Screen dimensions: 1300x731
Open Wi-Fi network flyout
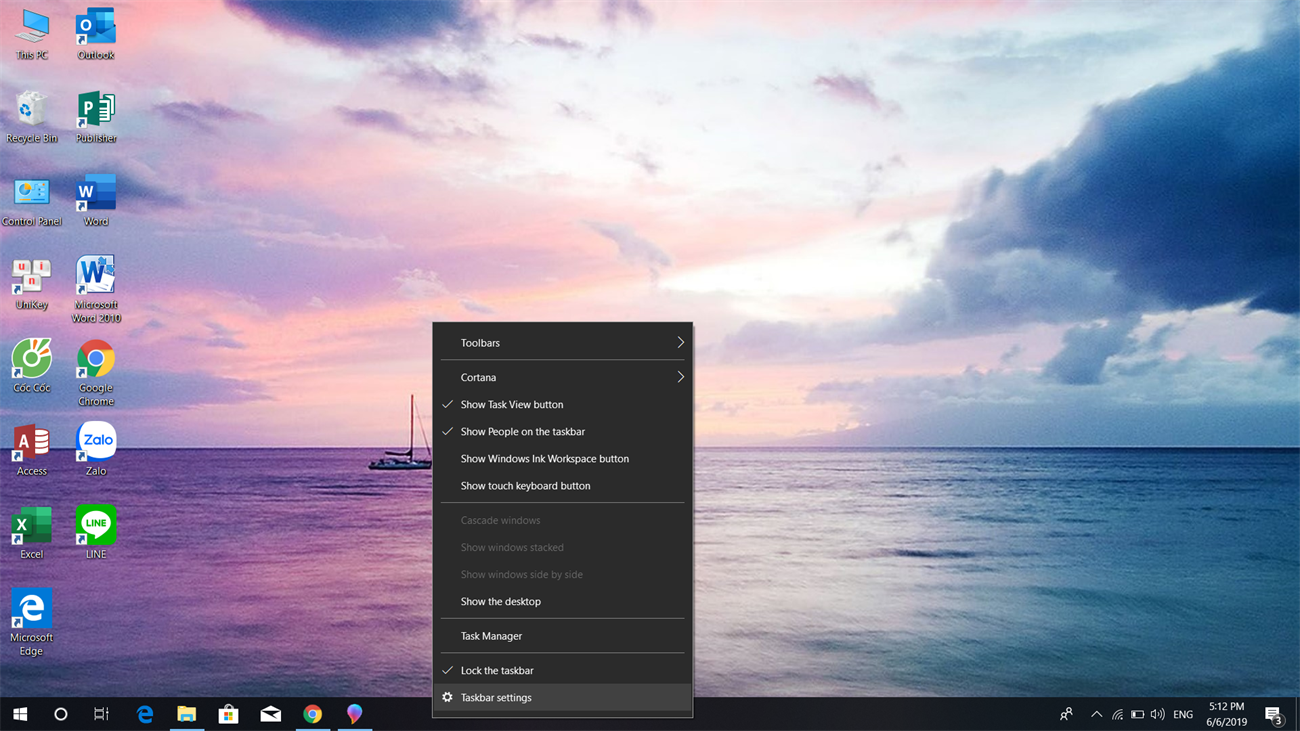tap(1117, 714)
